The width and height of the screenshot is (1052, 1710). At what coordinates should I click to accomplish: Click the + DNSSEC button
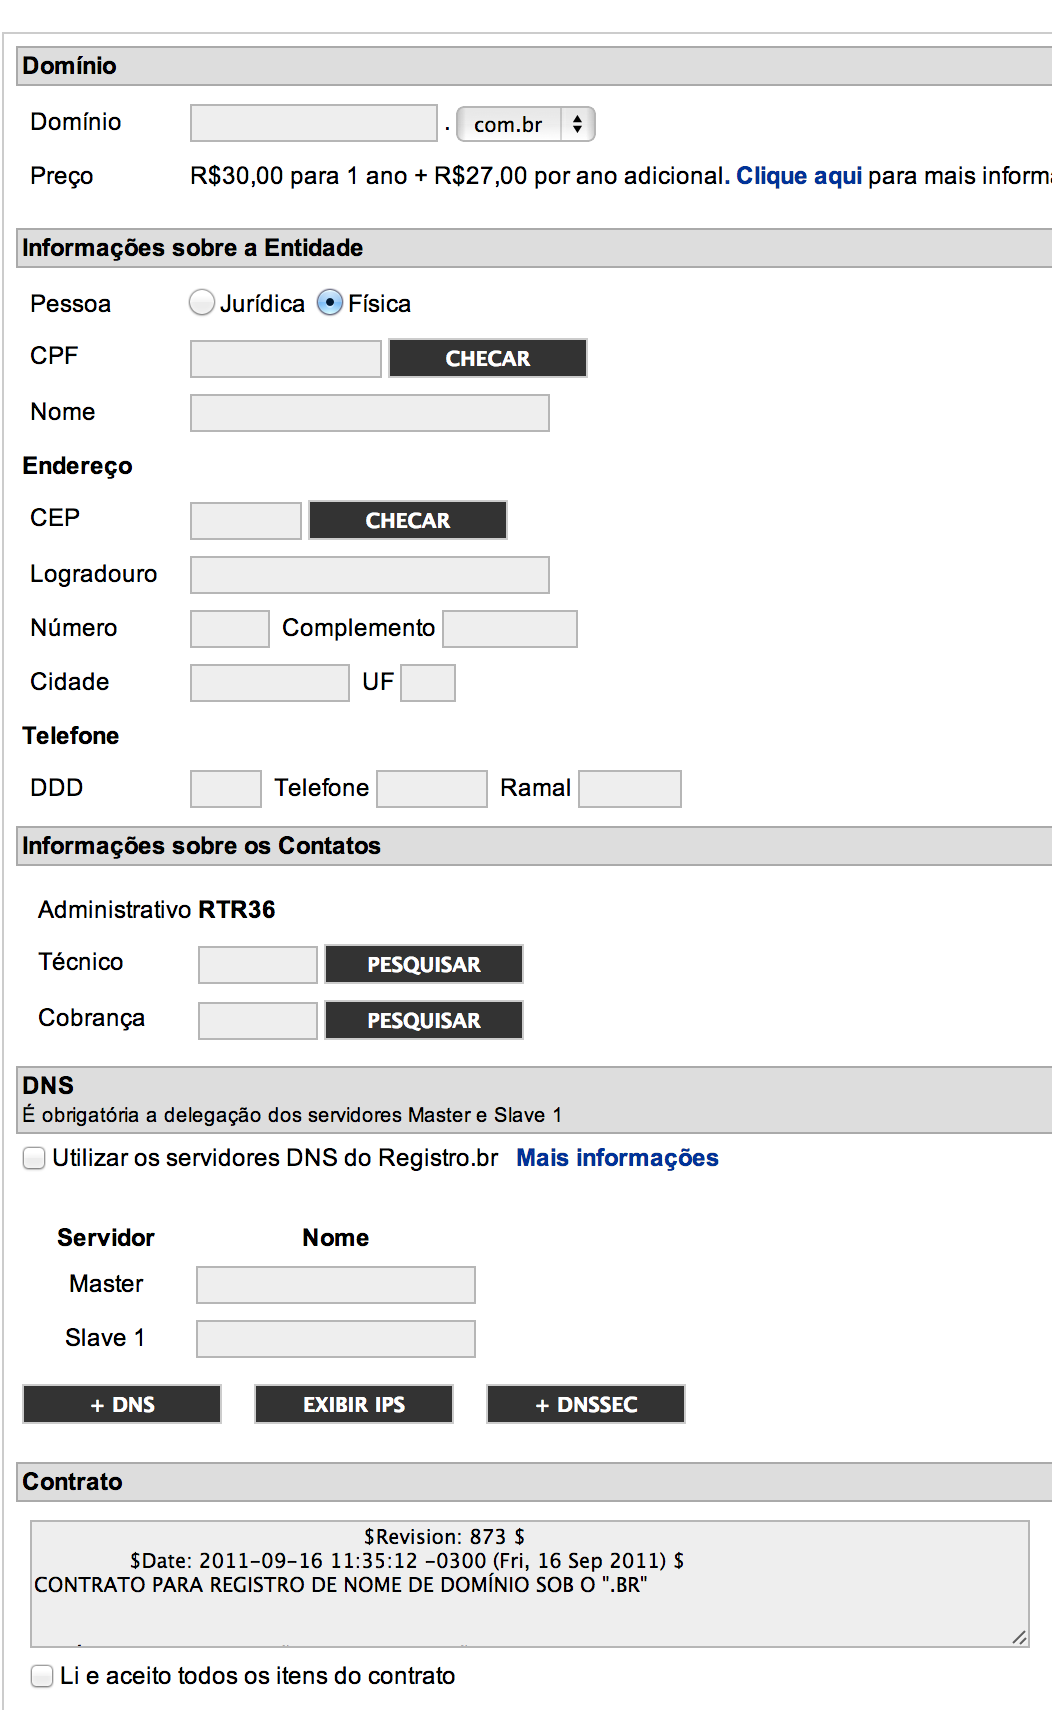click(x=586, y=1404)
